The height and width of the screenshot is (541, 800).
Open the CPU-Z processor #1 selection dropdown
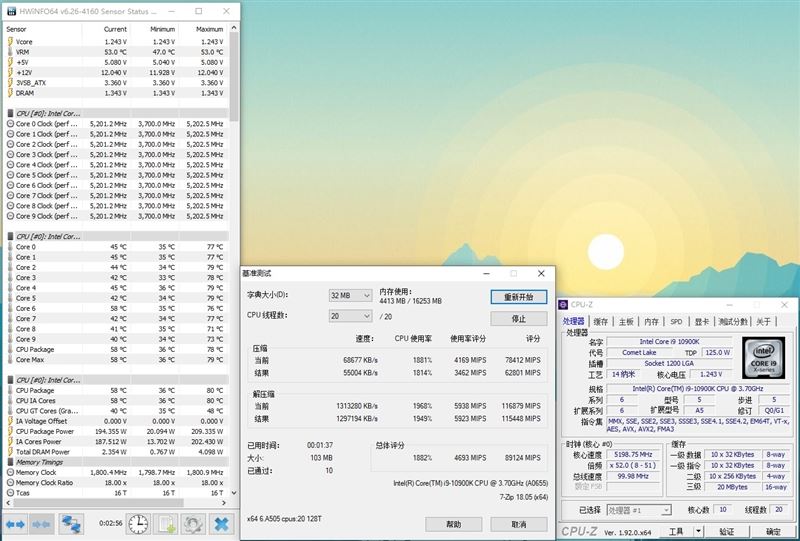[638, 510]
